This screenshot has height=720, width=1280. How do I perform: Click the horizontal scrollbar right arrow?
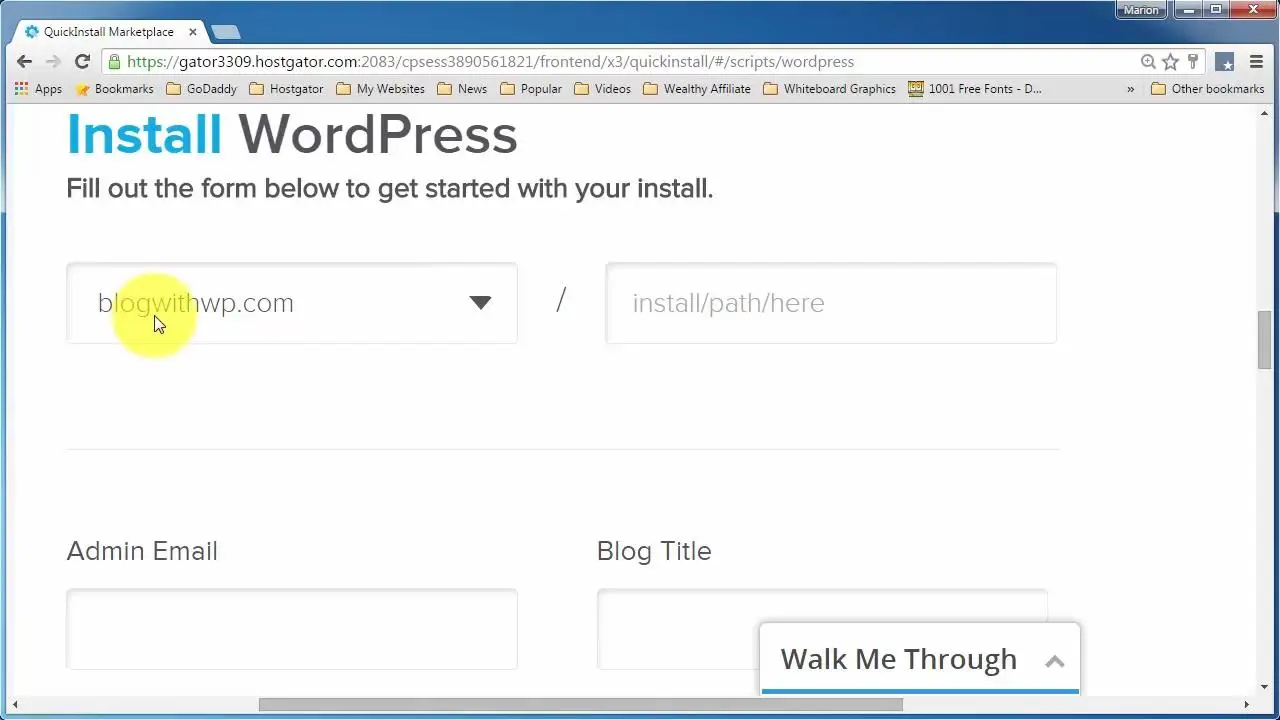[1246, 705]
